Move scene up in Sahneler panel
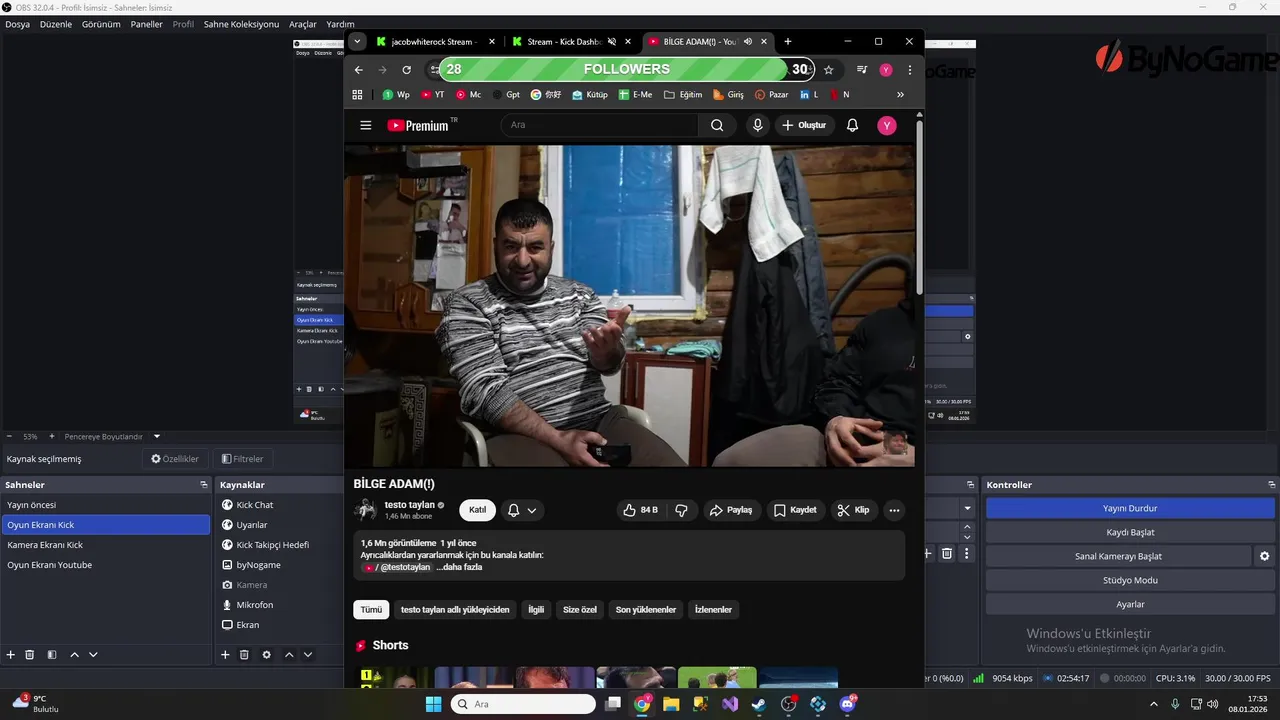1280x720 pixels. (x=74, y=655)
